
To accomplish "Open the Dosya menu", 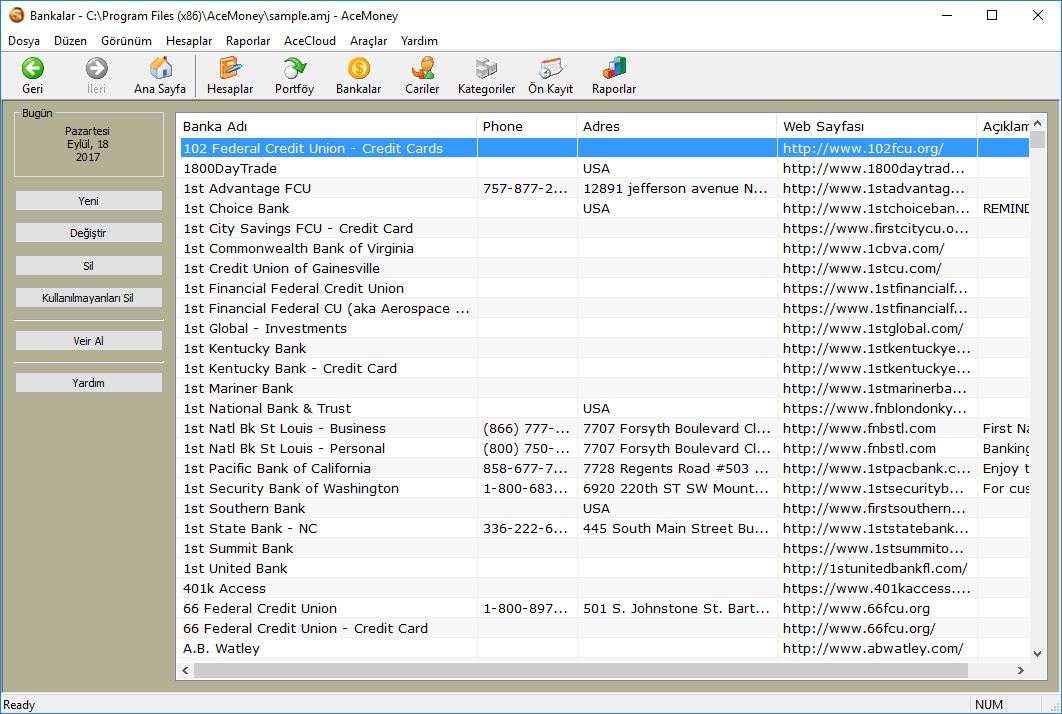I will pyautogui.click(x=24, y=41).
